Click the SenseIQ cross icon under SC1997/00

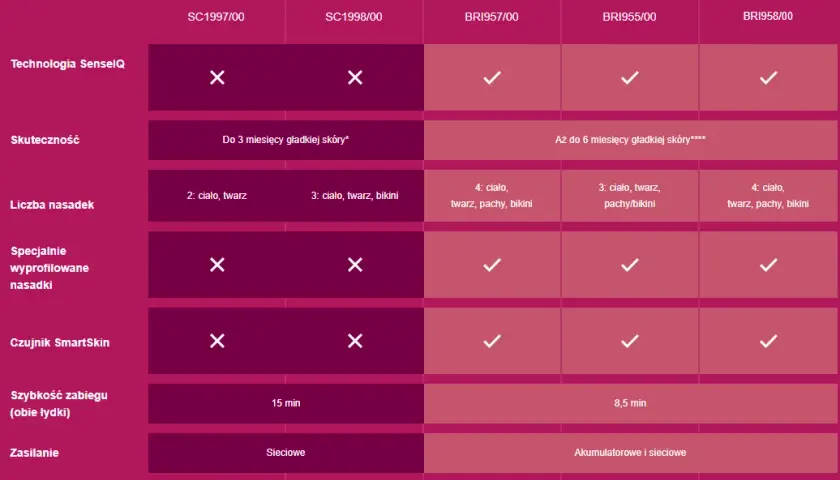[217, 78]
